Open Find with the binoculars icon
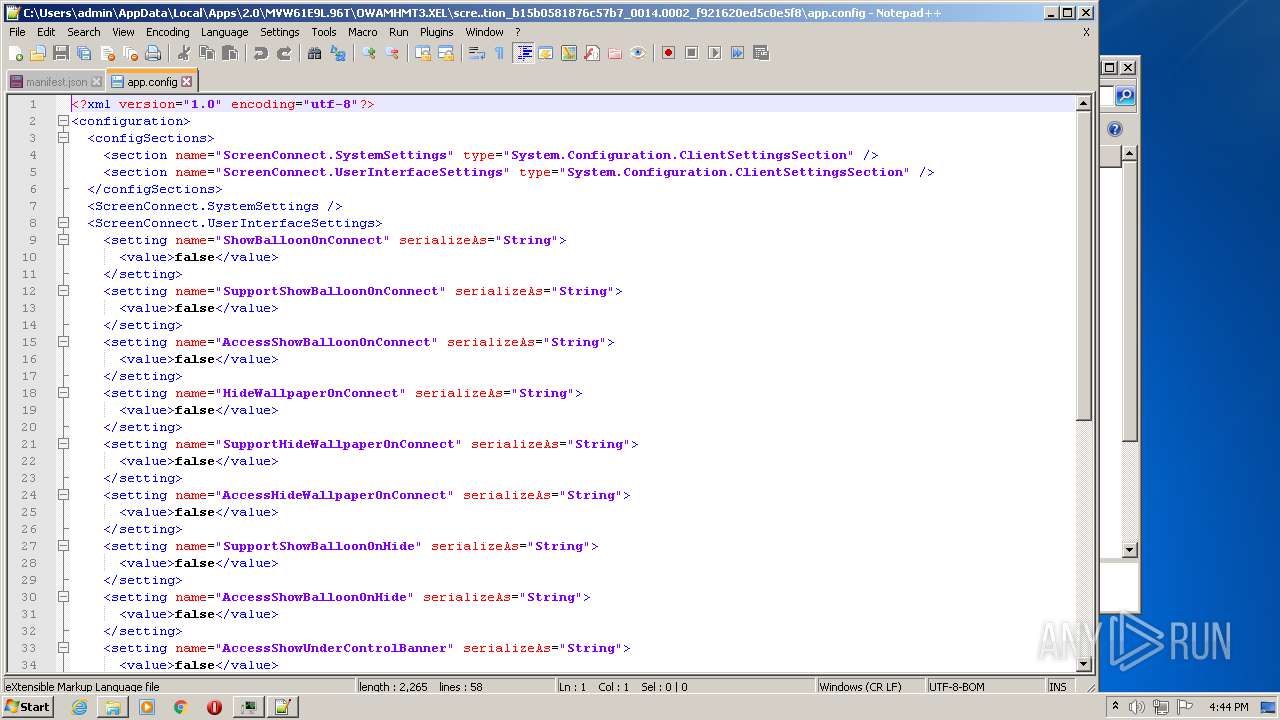The height and width of the screenshot is (720, 1280). click(x=314, y=53)
